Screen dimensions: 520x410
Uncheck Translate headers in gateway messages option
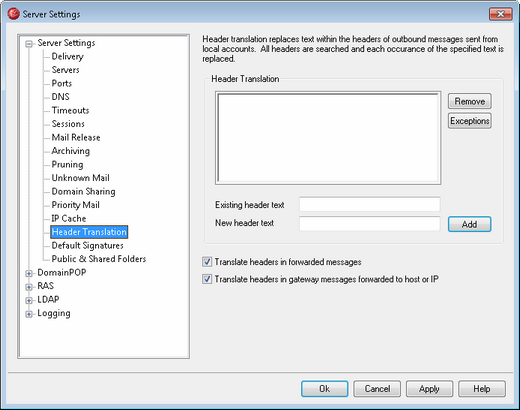[x=207, y=279]
